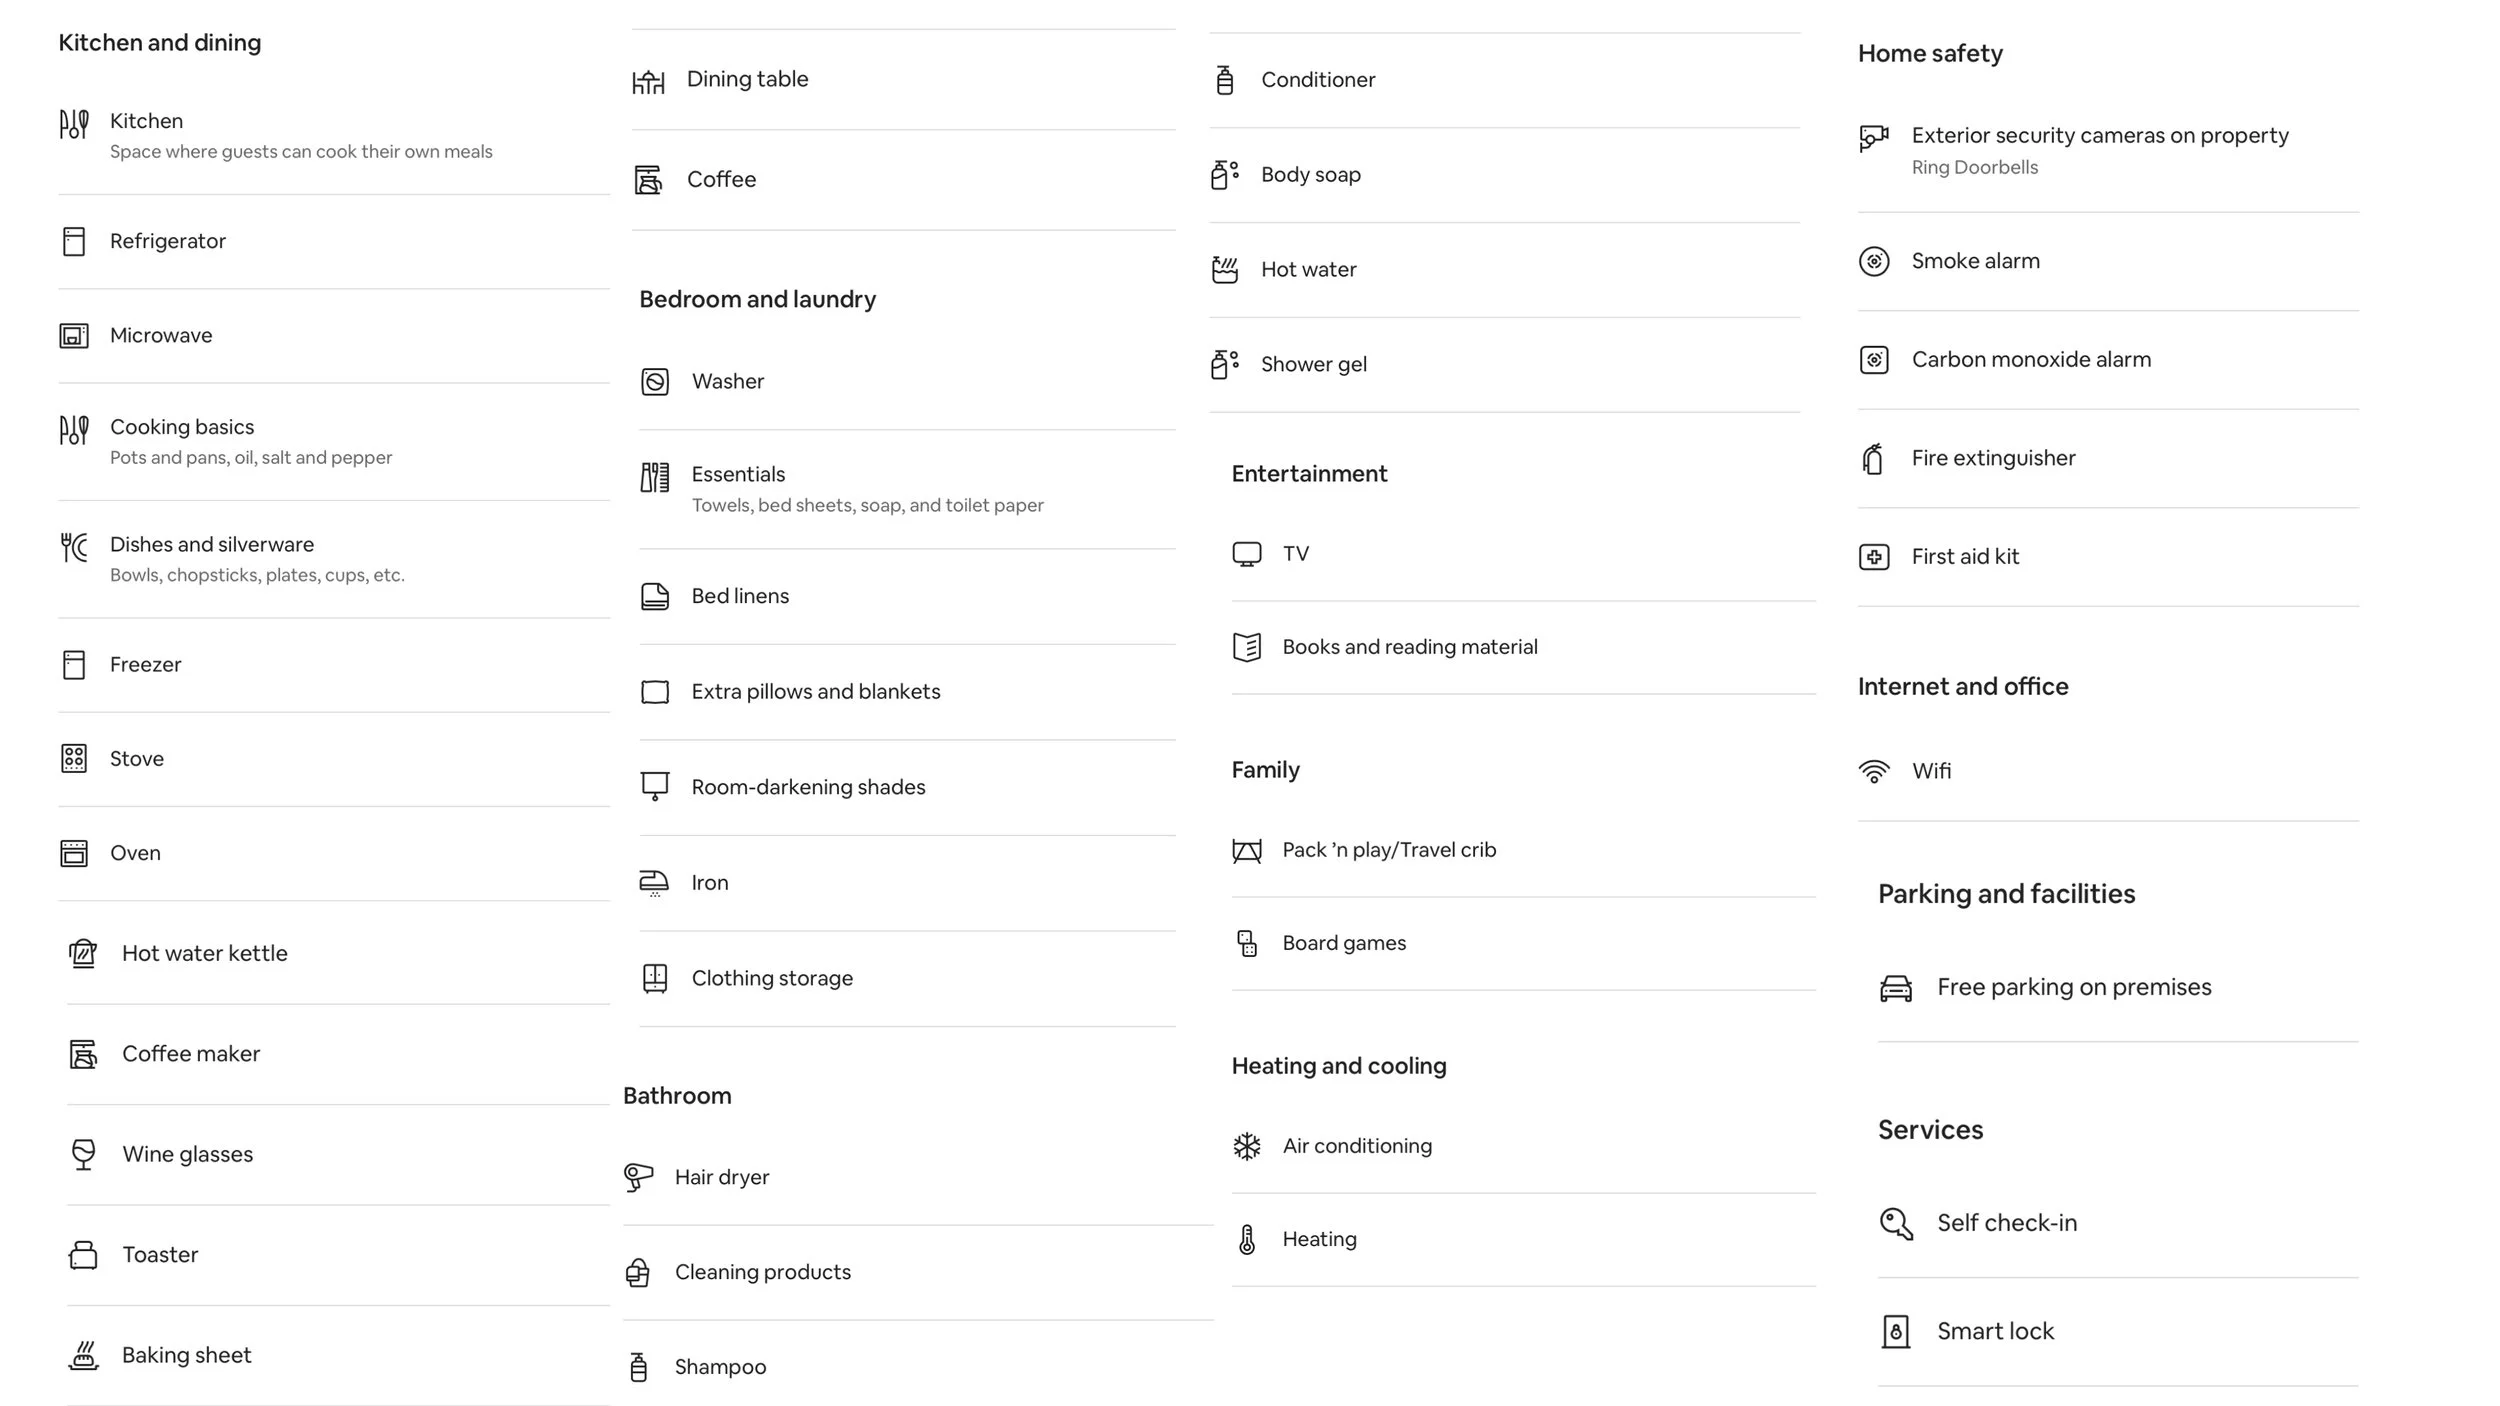Click the Self check-in key icon

(x=1896, y=1223)
